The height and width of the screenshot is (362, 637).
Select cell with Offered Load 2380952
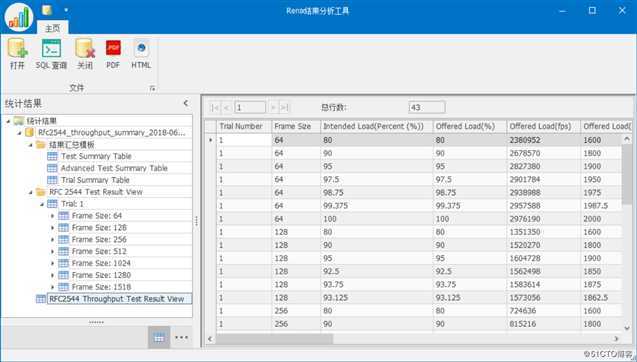tap(544, 140)
